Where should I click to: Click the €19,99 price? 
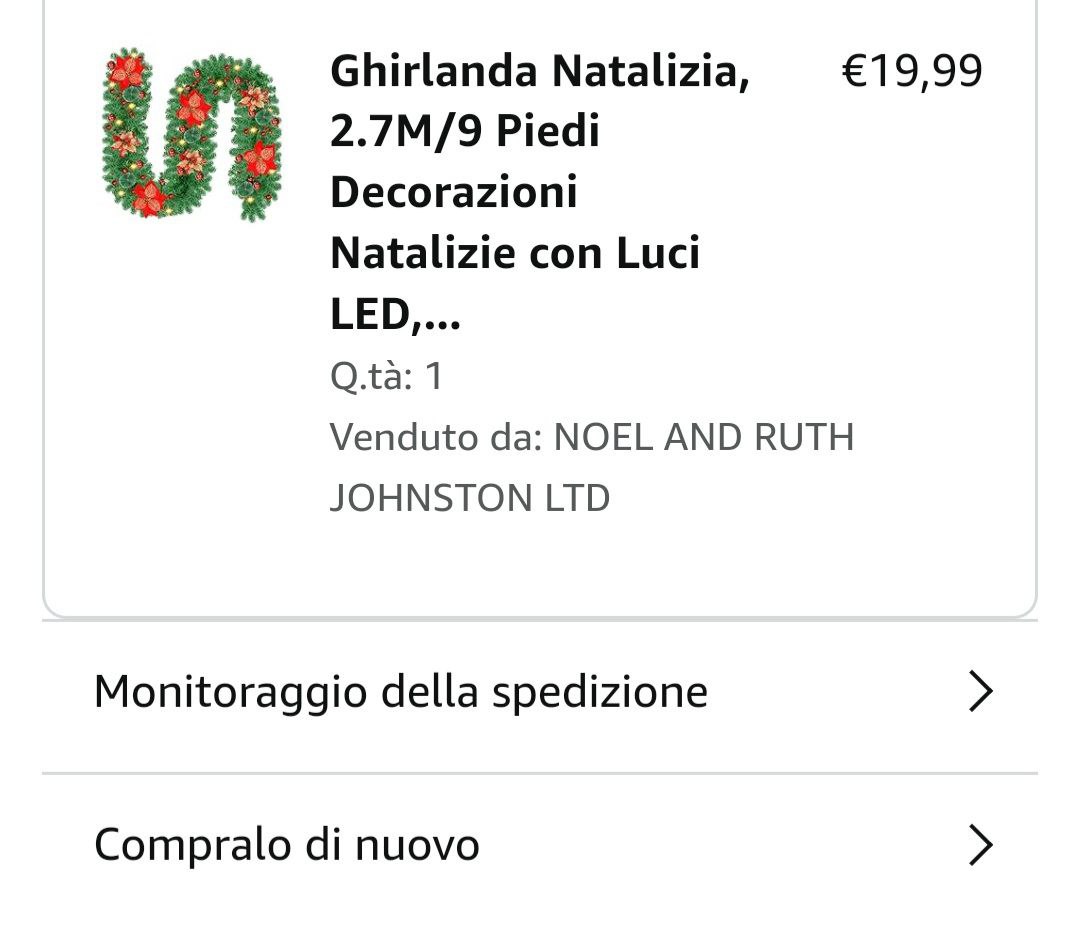click(x=912, y=72)
